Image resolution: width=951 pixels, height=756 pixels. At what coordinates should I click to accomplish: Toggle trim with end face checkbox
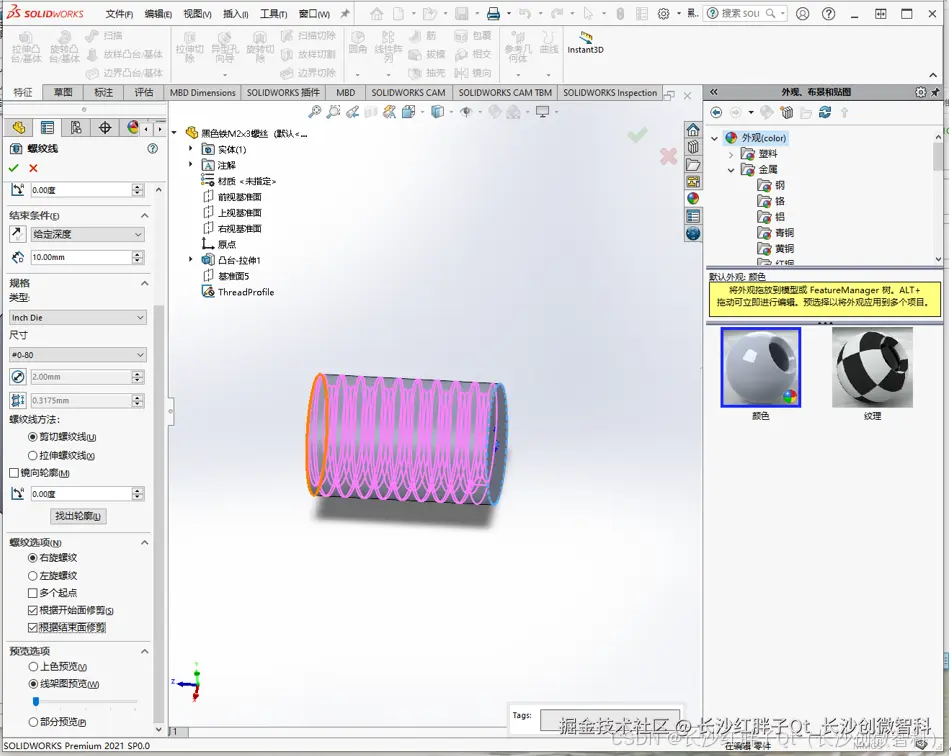pyautogui.click(x=33, y=627)
